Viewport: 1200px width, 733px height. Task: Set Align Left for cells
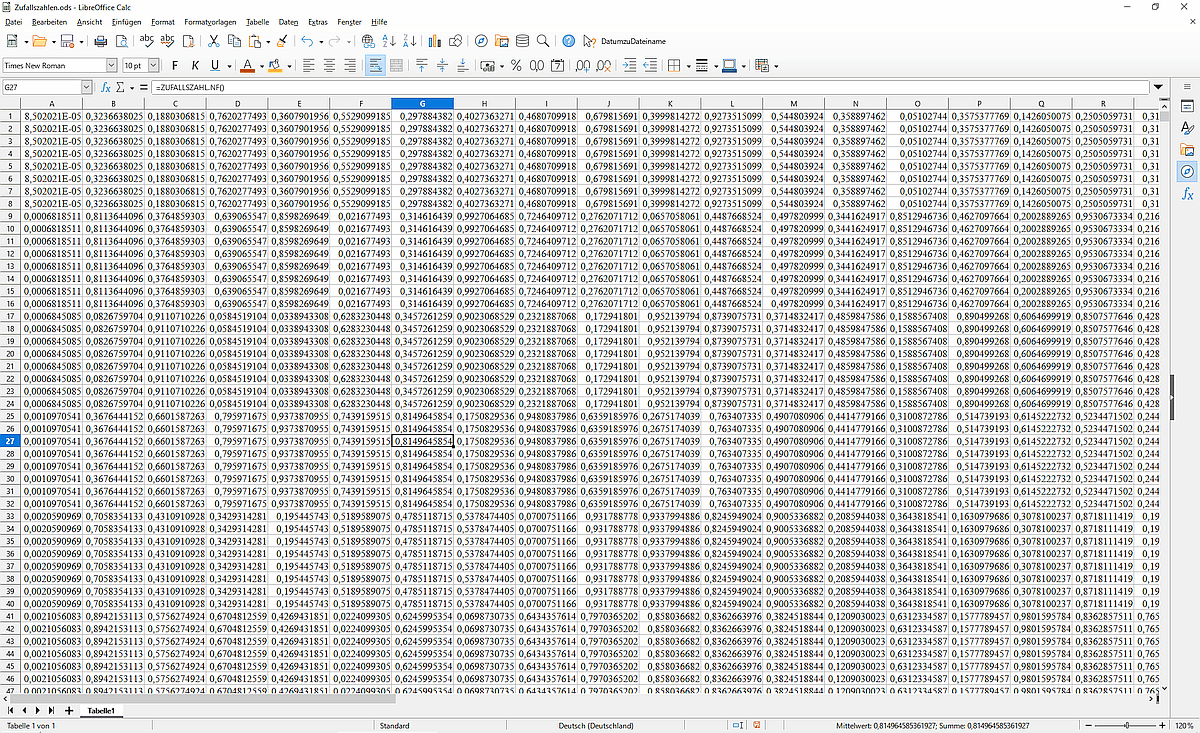(308, 65)
